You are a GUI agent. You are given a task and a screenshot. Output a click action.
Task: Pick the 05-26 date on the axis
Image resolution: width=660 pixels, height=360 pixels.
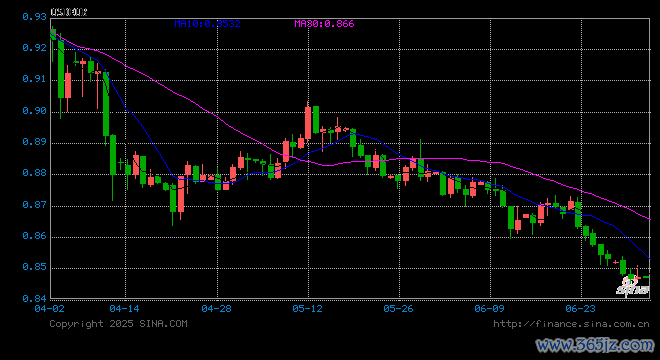click(x=398, y=309)
